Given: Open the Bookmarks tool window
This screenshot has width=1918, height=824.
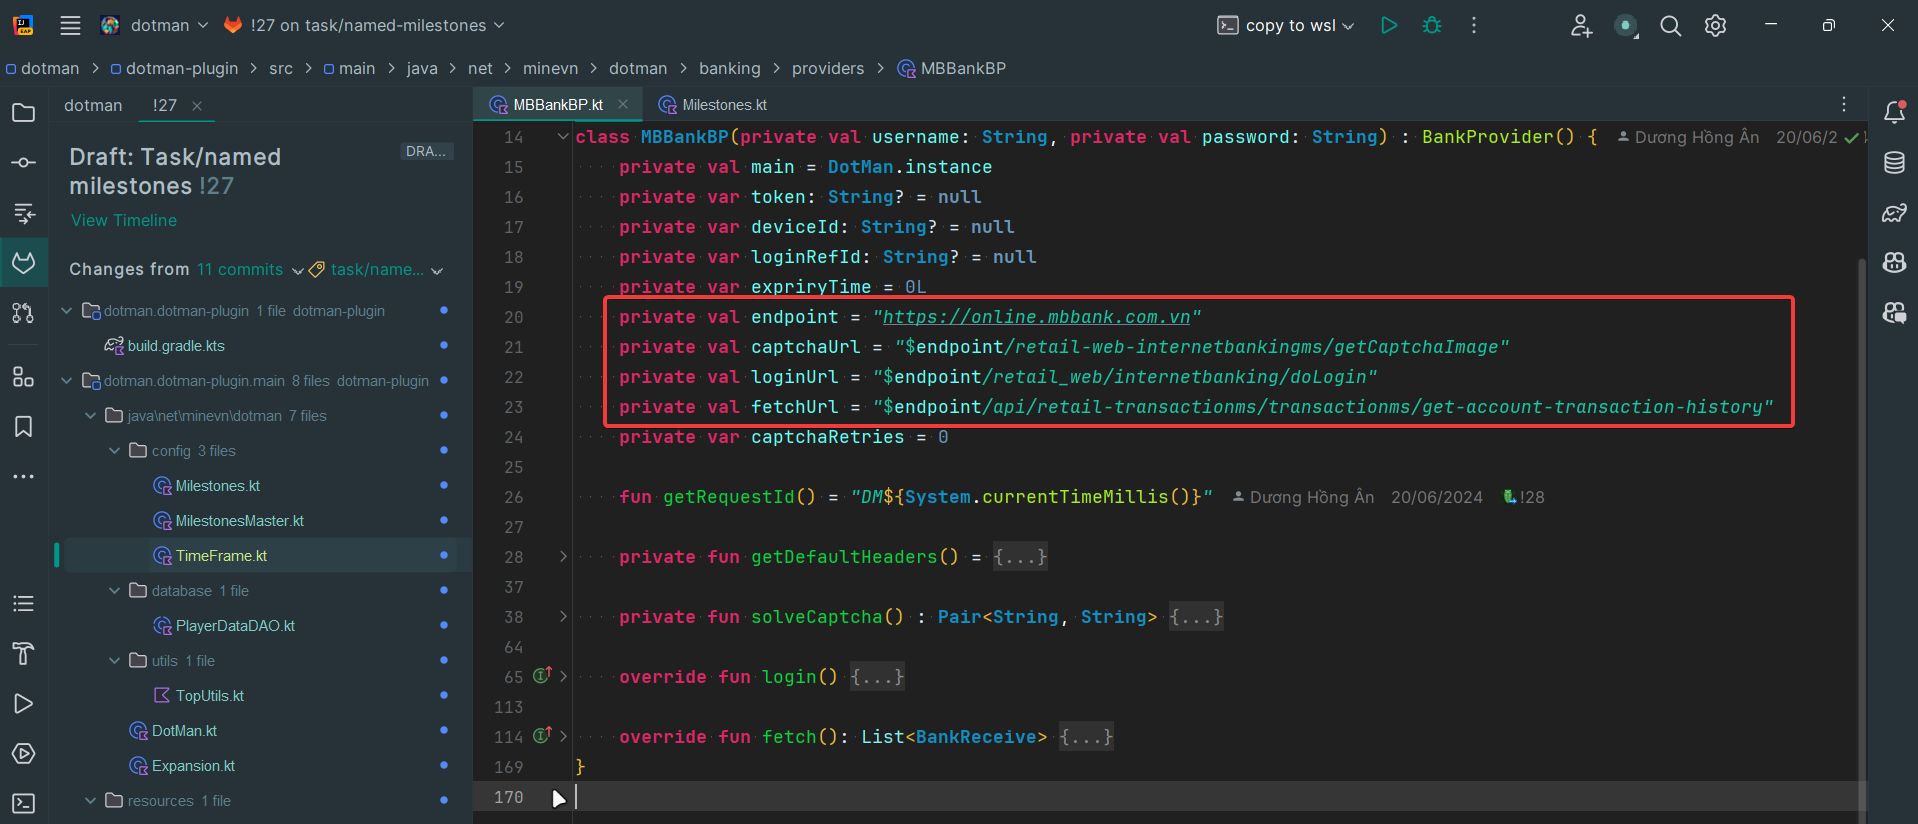Looking at the screenshot, I should [x=24, y=427].
